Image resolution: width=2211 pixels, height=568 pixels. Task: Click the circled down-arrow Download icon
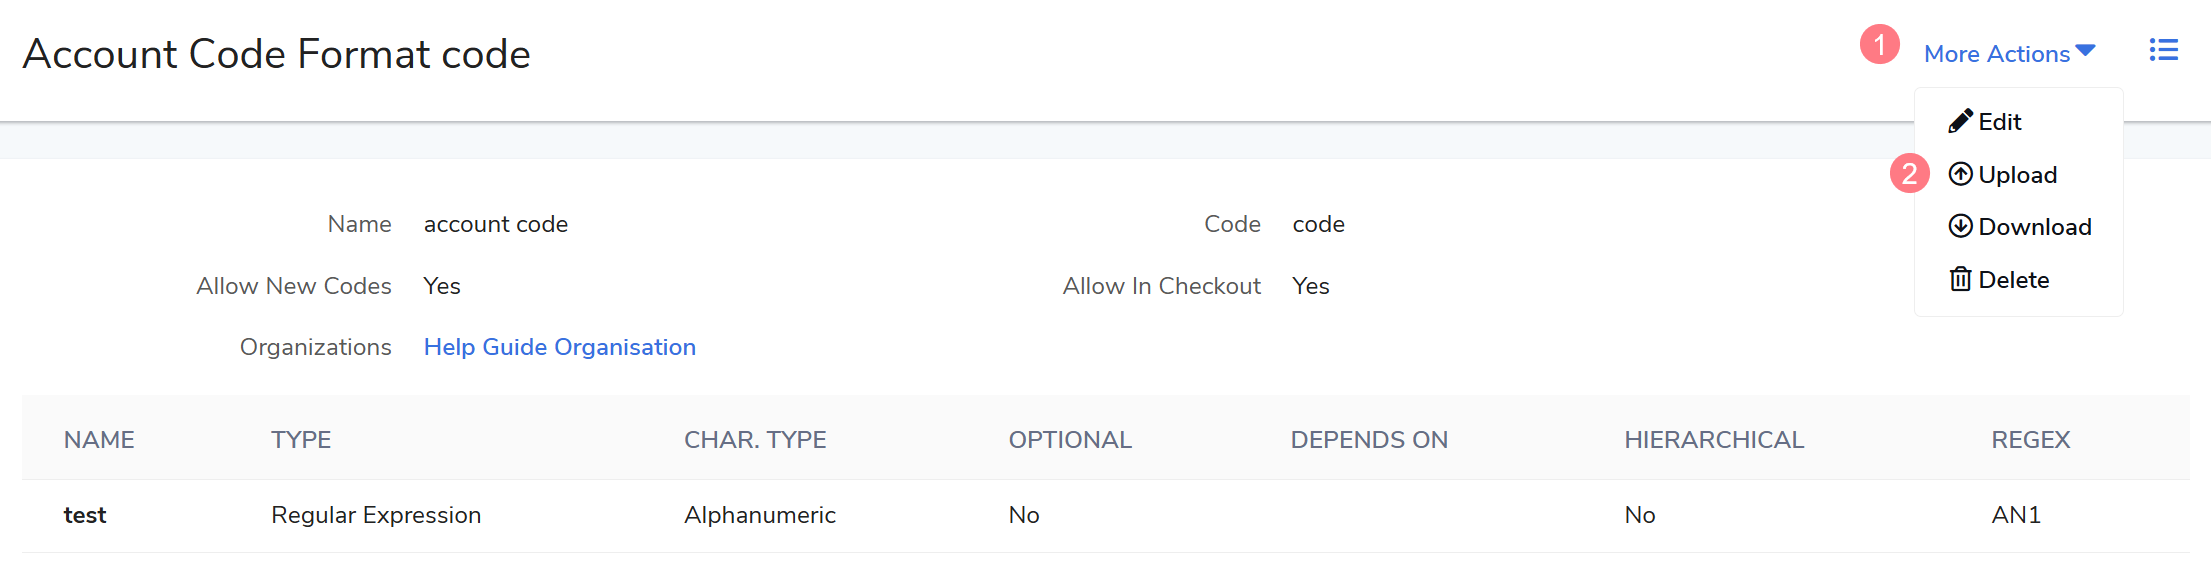coord(1960,226)
